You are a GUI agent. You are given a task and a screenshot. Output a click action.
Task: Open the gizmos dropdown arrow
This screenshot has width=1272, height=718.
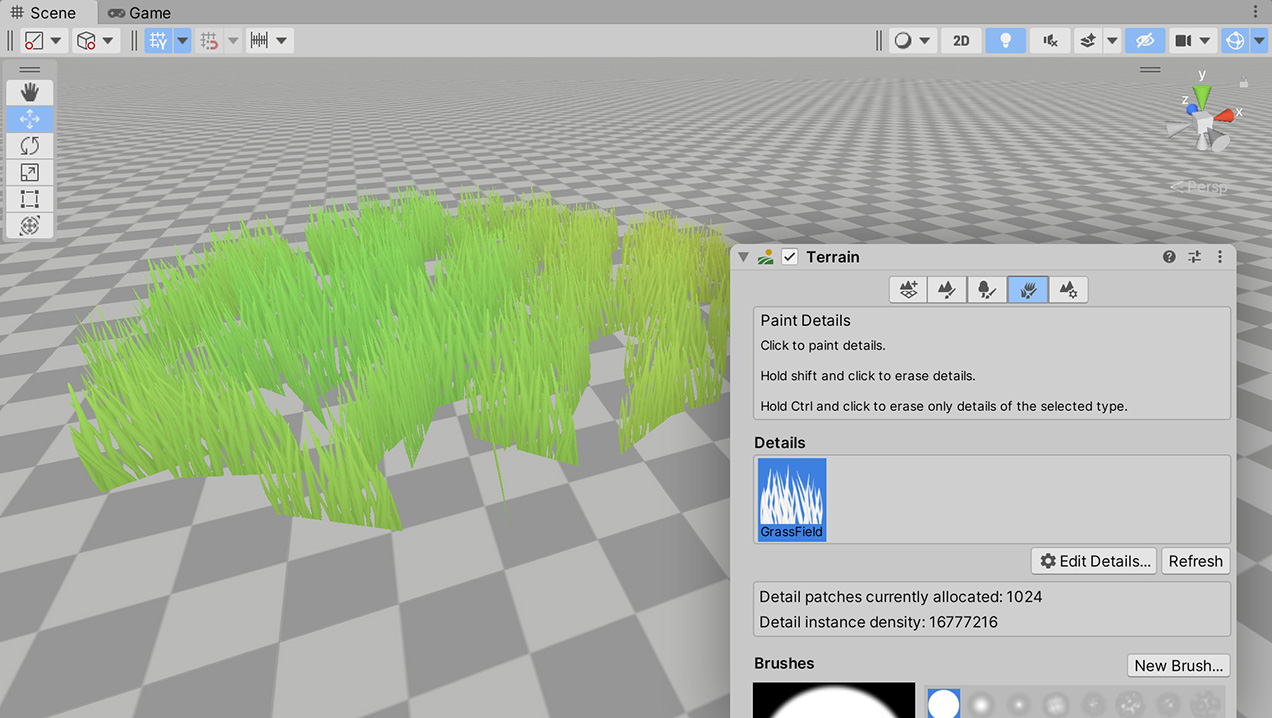[x=1257, y=40]
